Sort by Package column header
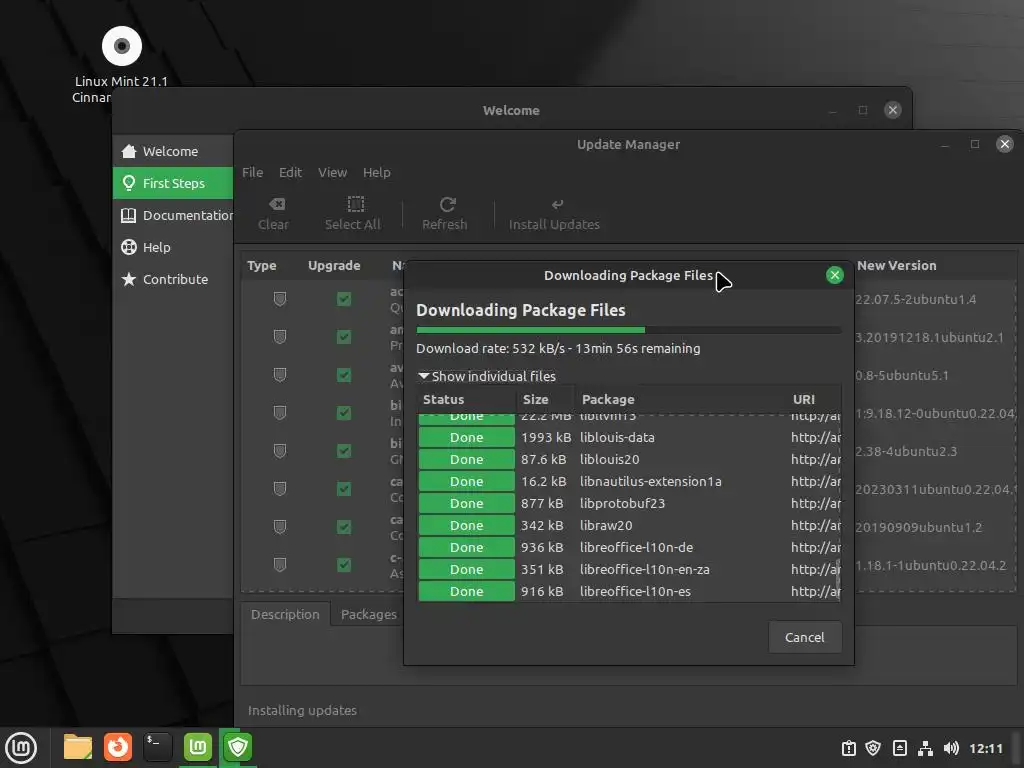The height and width of the screenshot is (768, 1024). [x=679, y=400]
